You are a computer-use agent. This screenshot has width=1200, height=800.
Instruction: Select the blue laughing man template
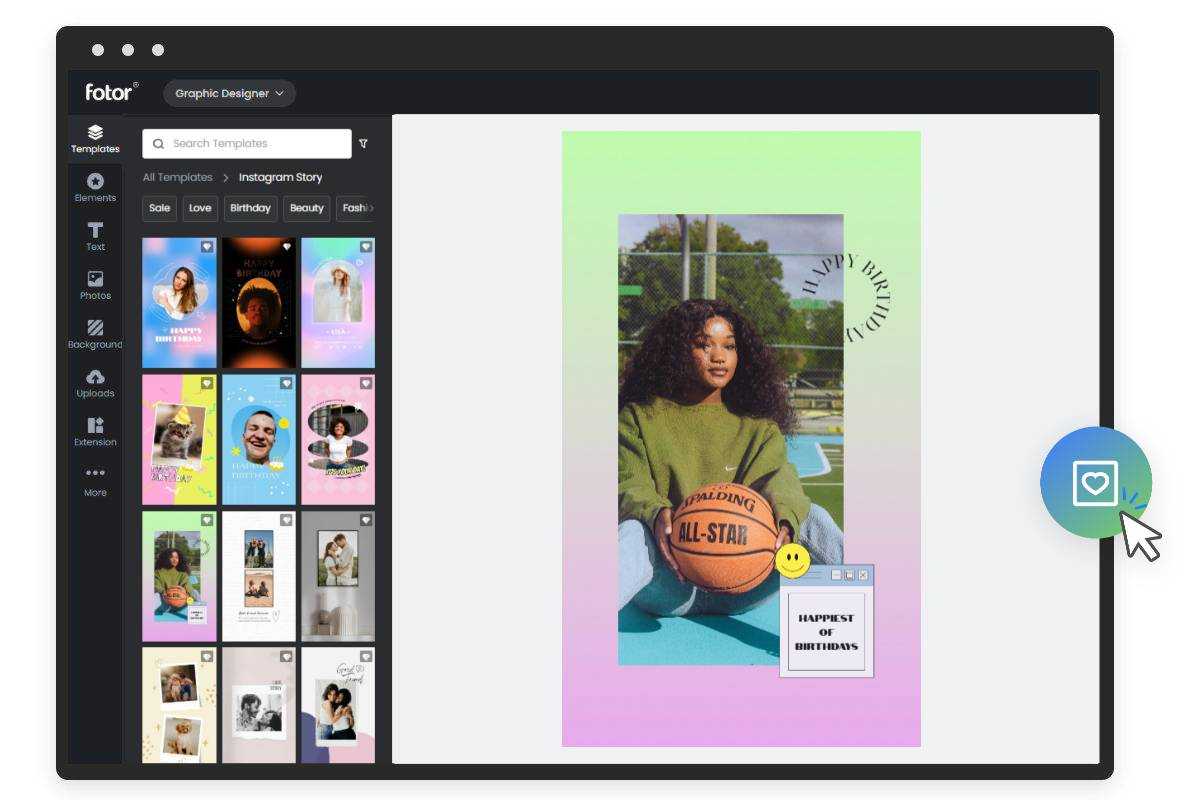click(x=259, y=440)
